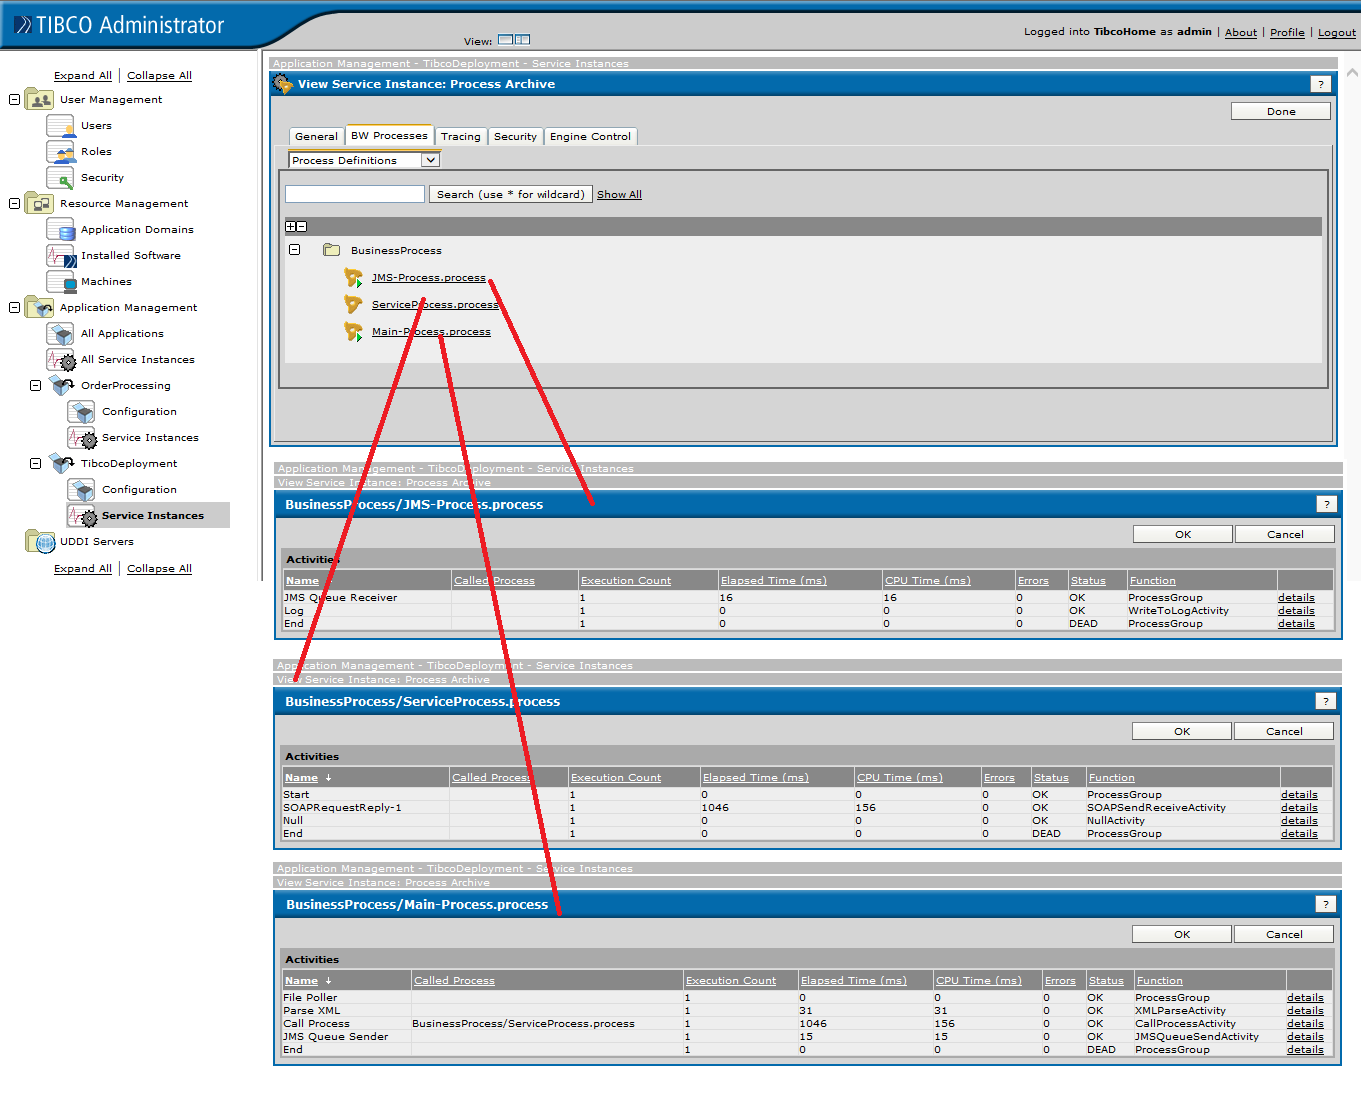Image resolution: width=1362 pixels, height=1094 pixels.
Task: Select the JMS-Process.process gear icon
Action: [x=354, y=277]
